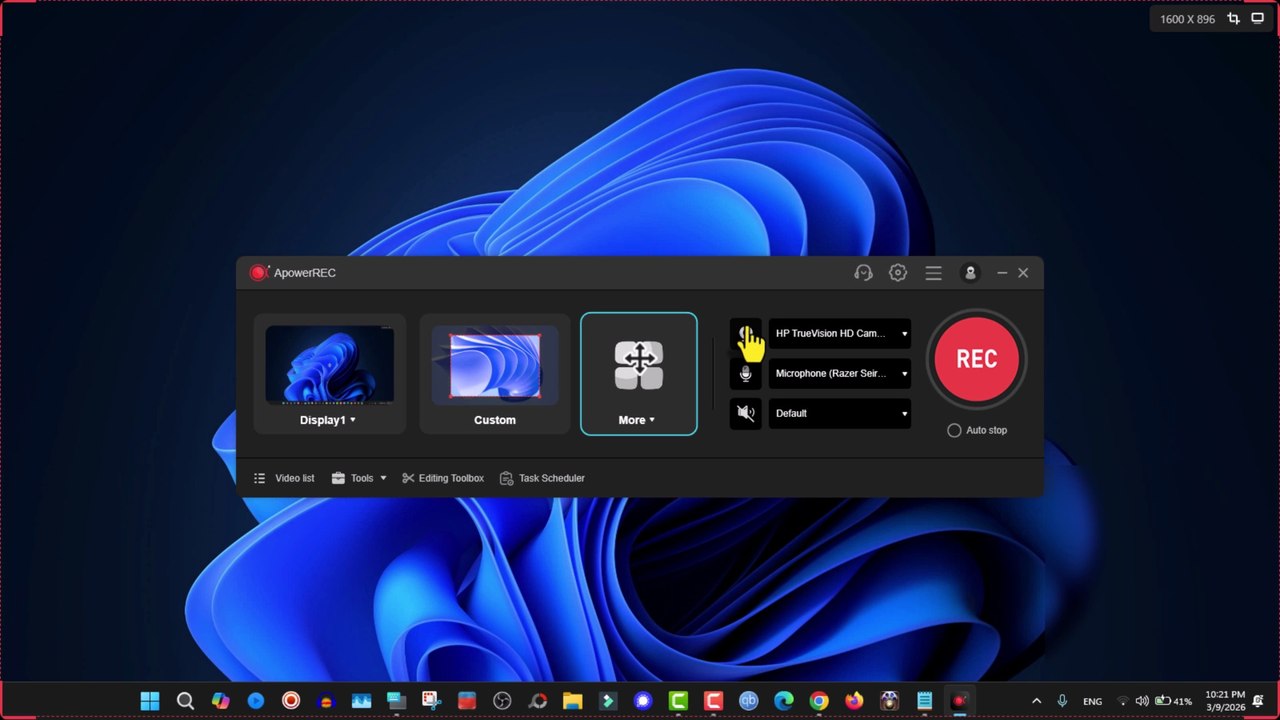Viewport: 1280px width, 720px height.
Task: Expand the HP TrueVision HD camera dropdown
Action: point(904,334)
